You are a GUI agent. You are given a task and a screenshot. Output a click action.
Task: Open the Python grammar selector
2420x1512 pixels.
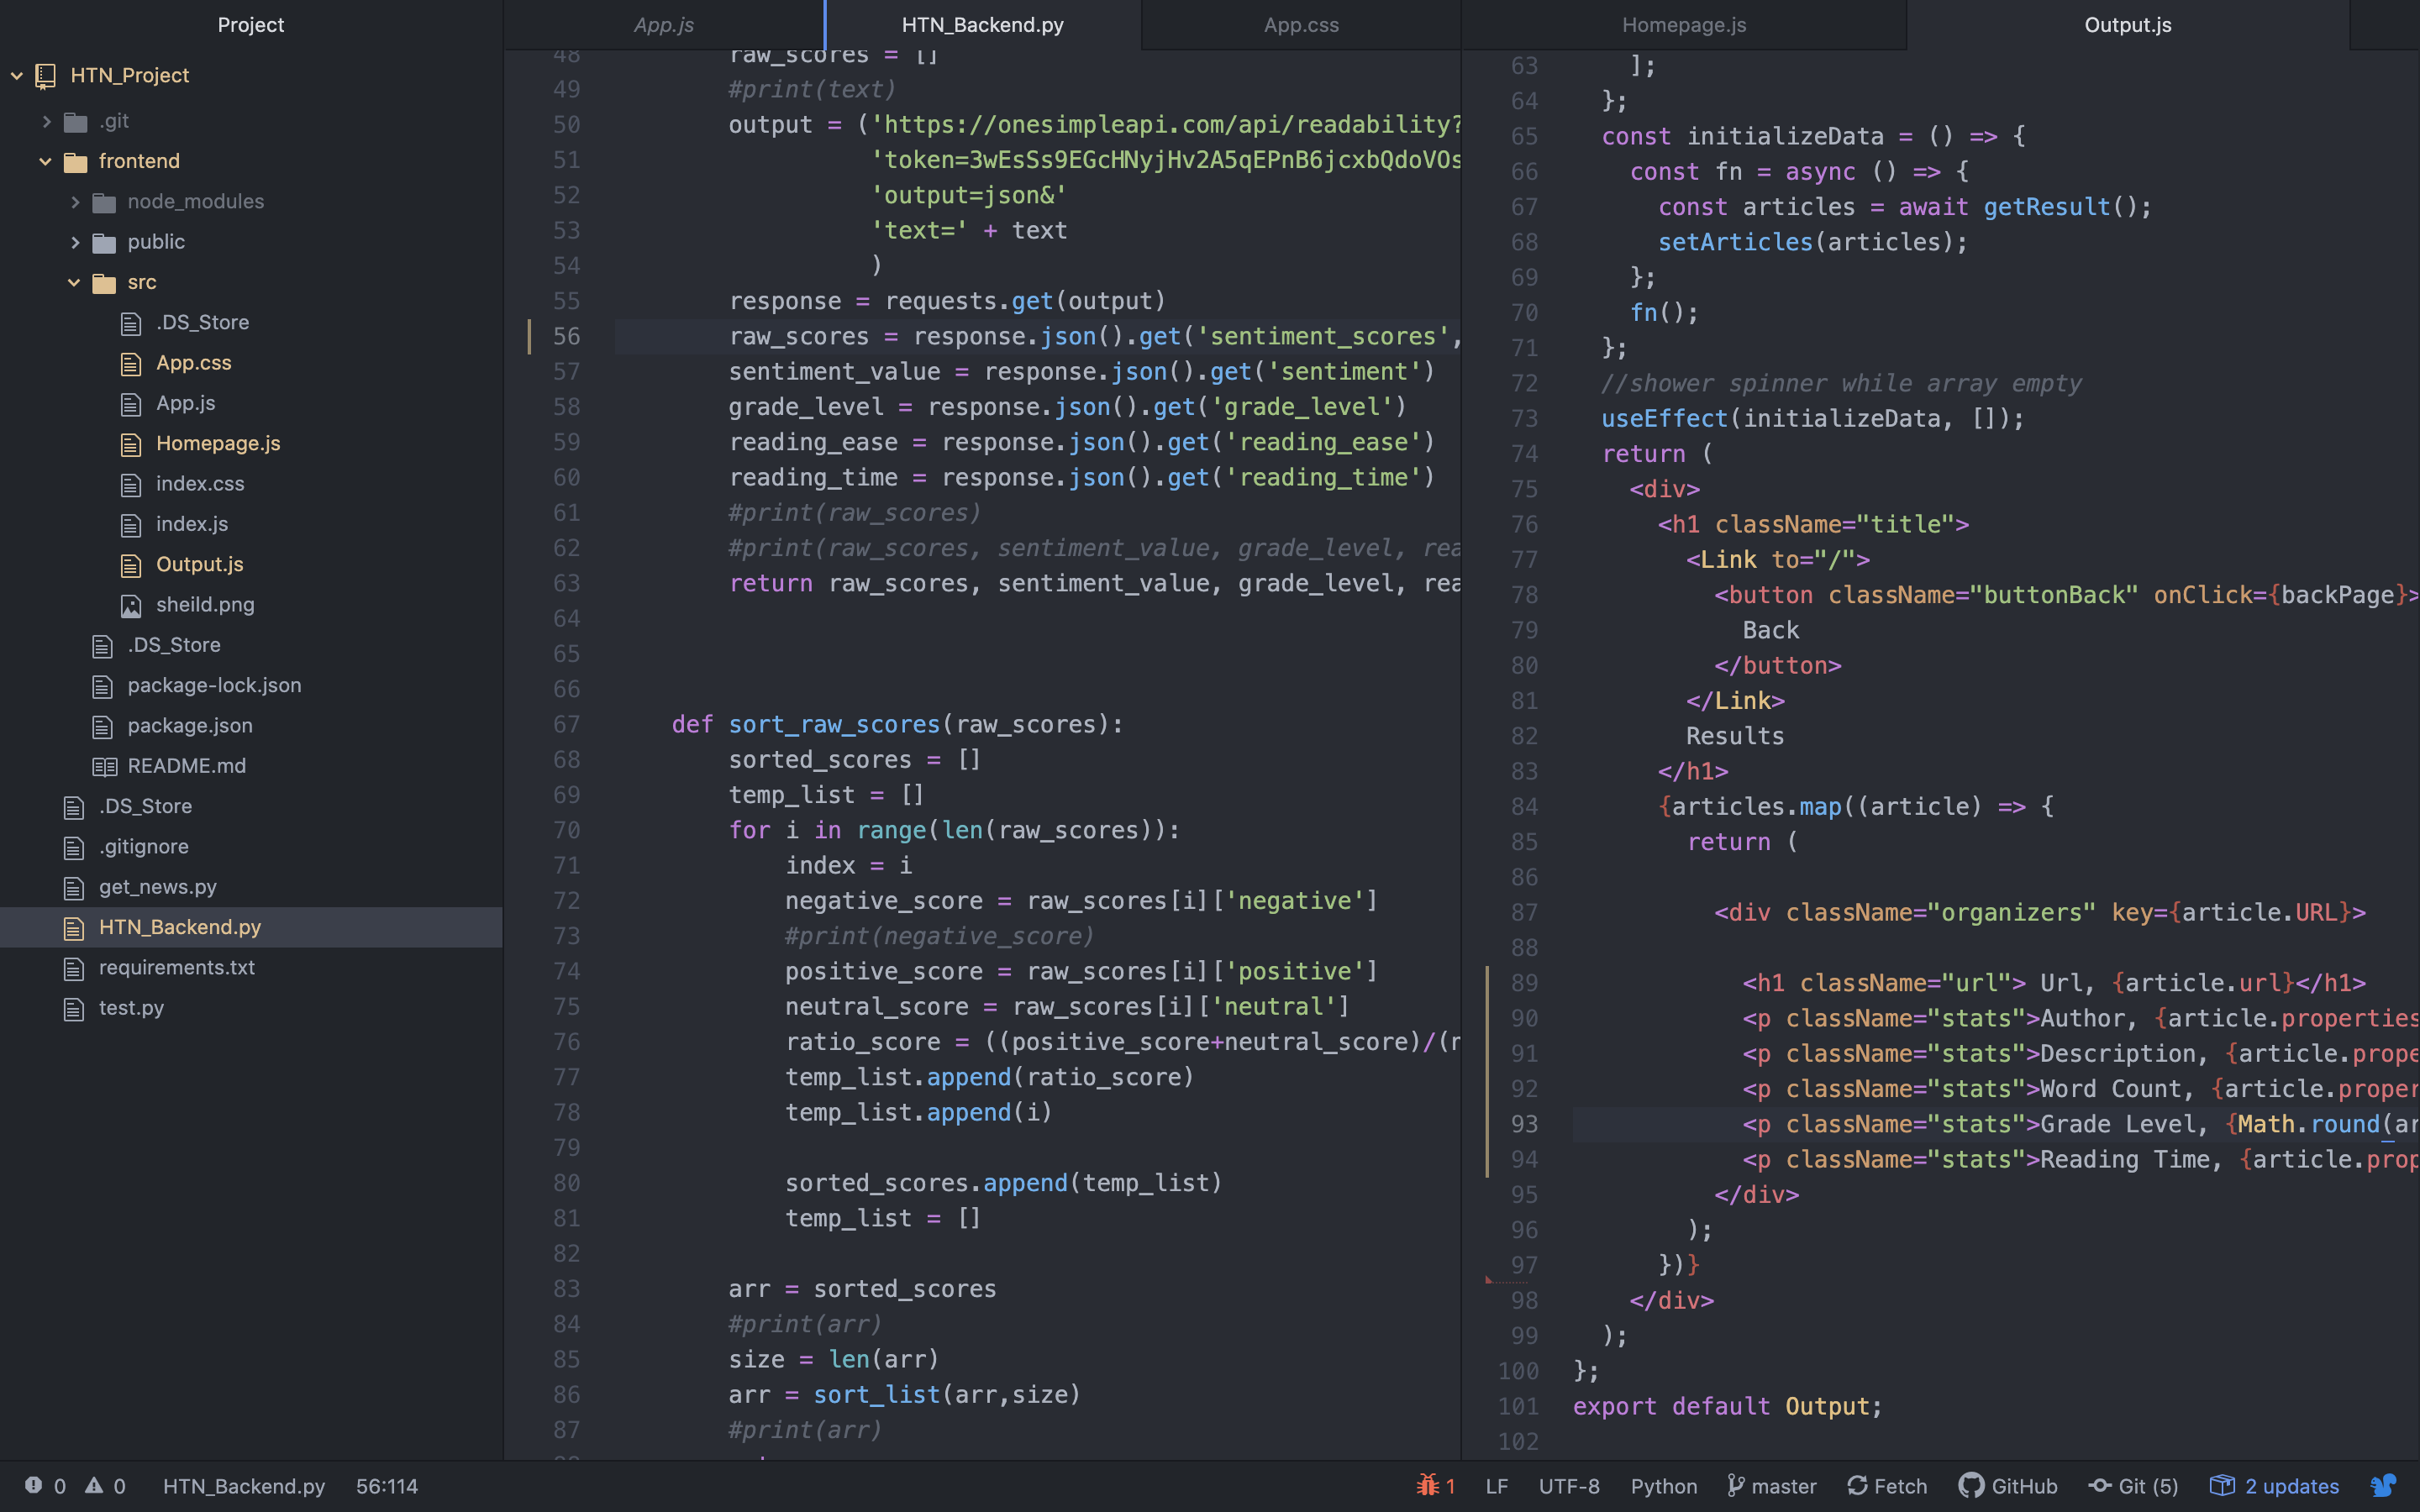pyautogui.click(x=1663, y=1485)
